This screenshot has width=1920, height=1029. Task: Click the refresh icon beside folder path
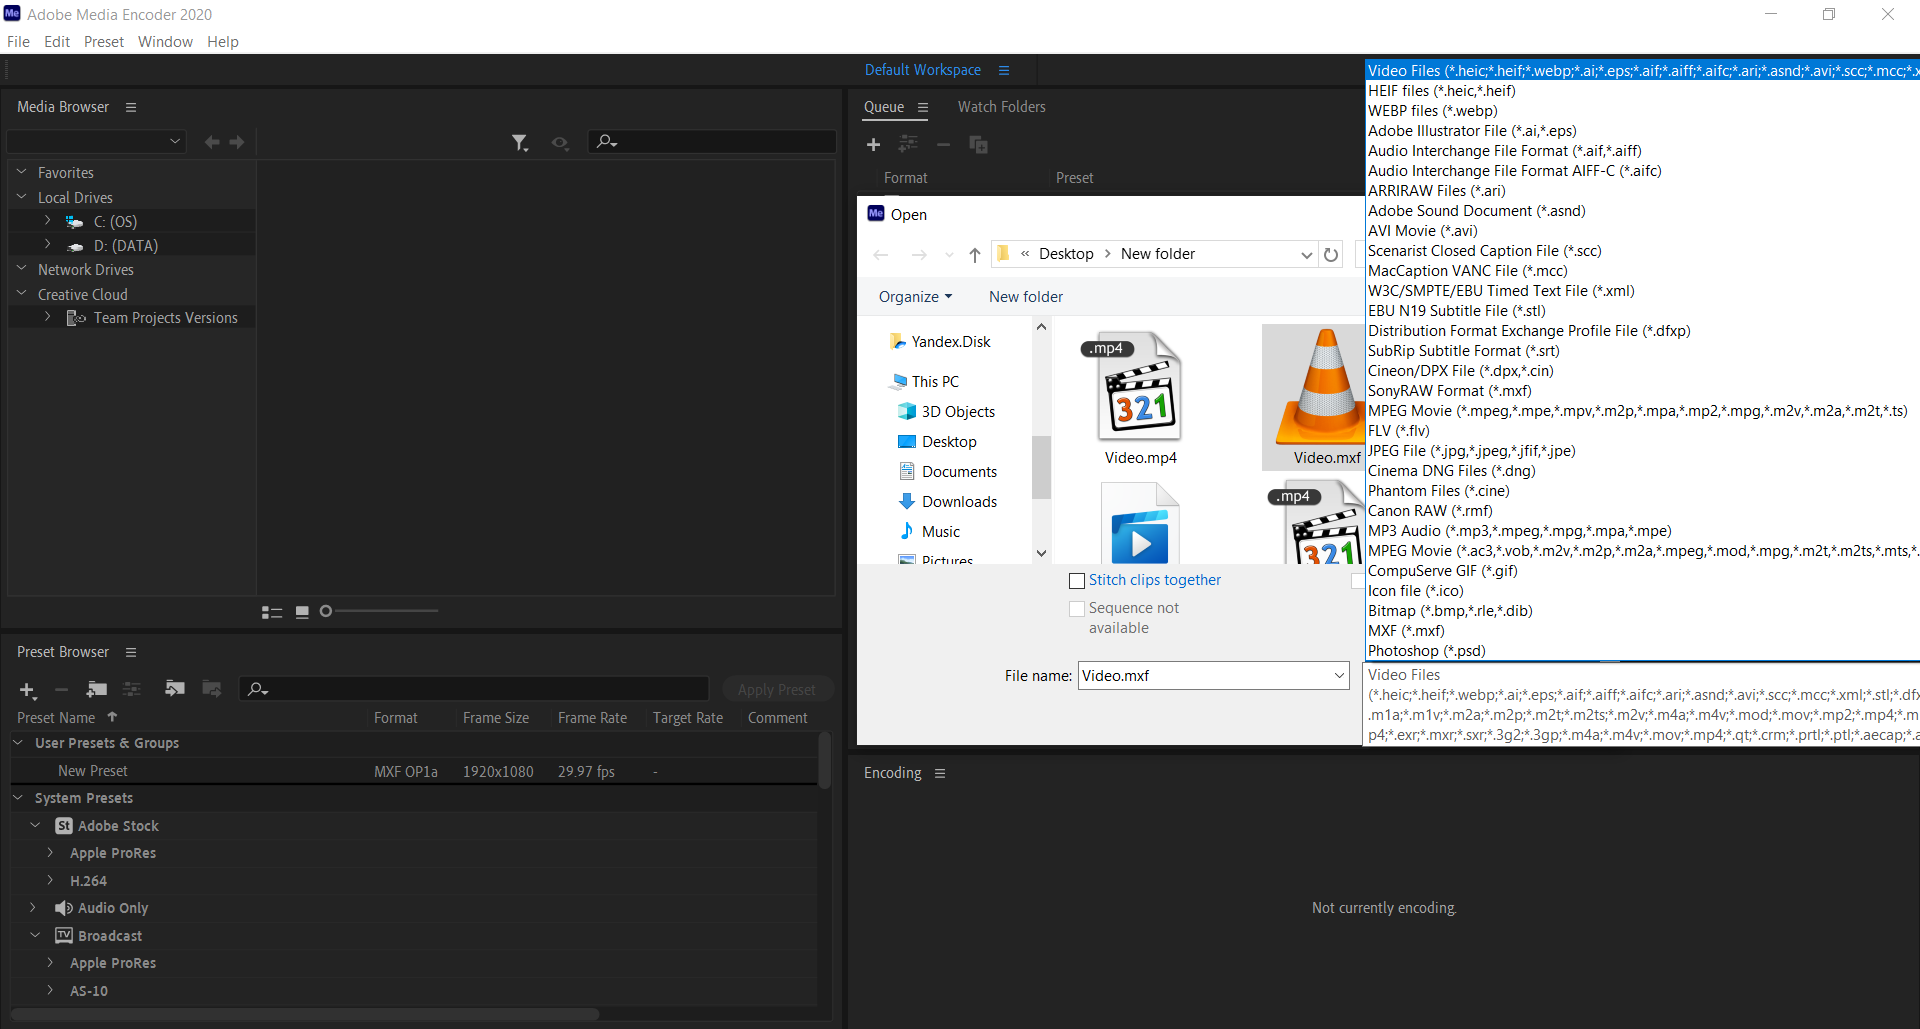1331,255
